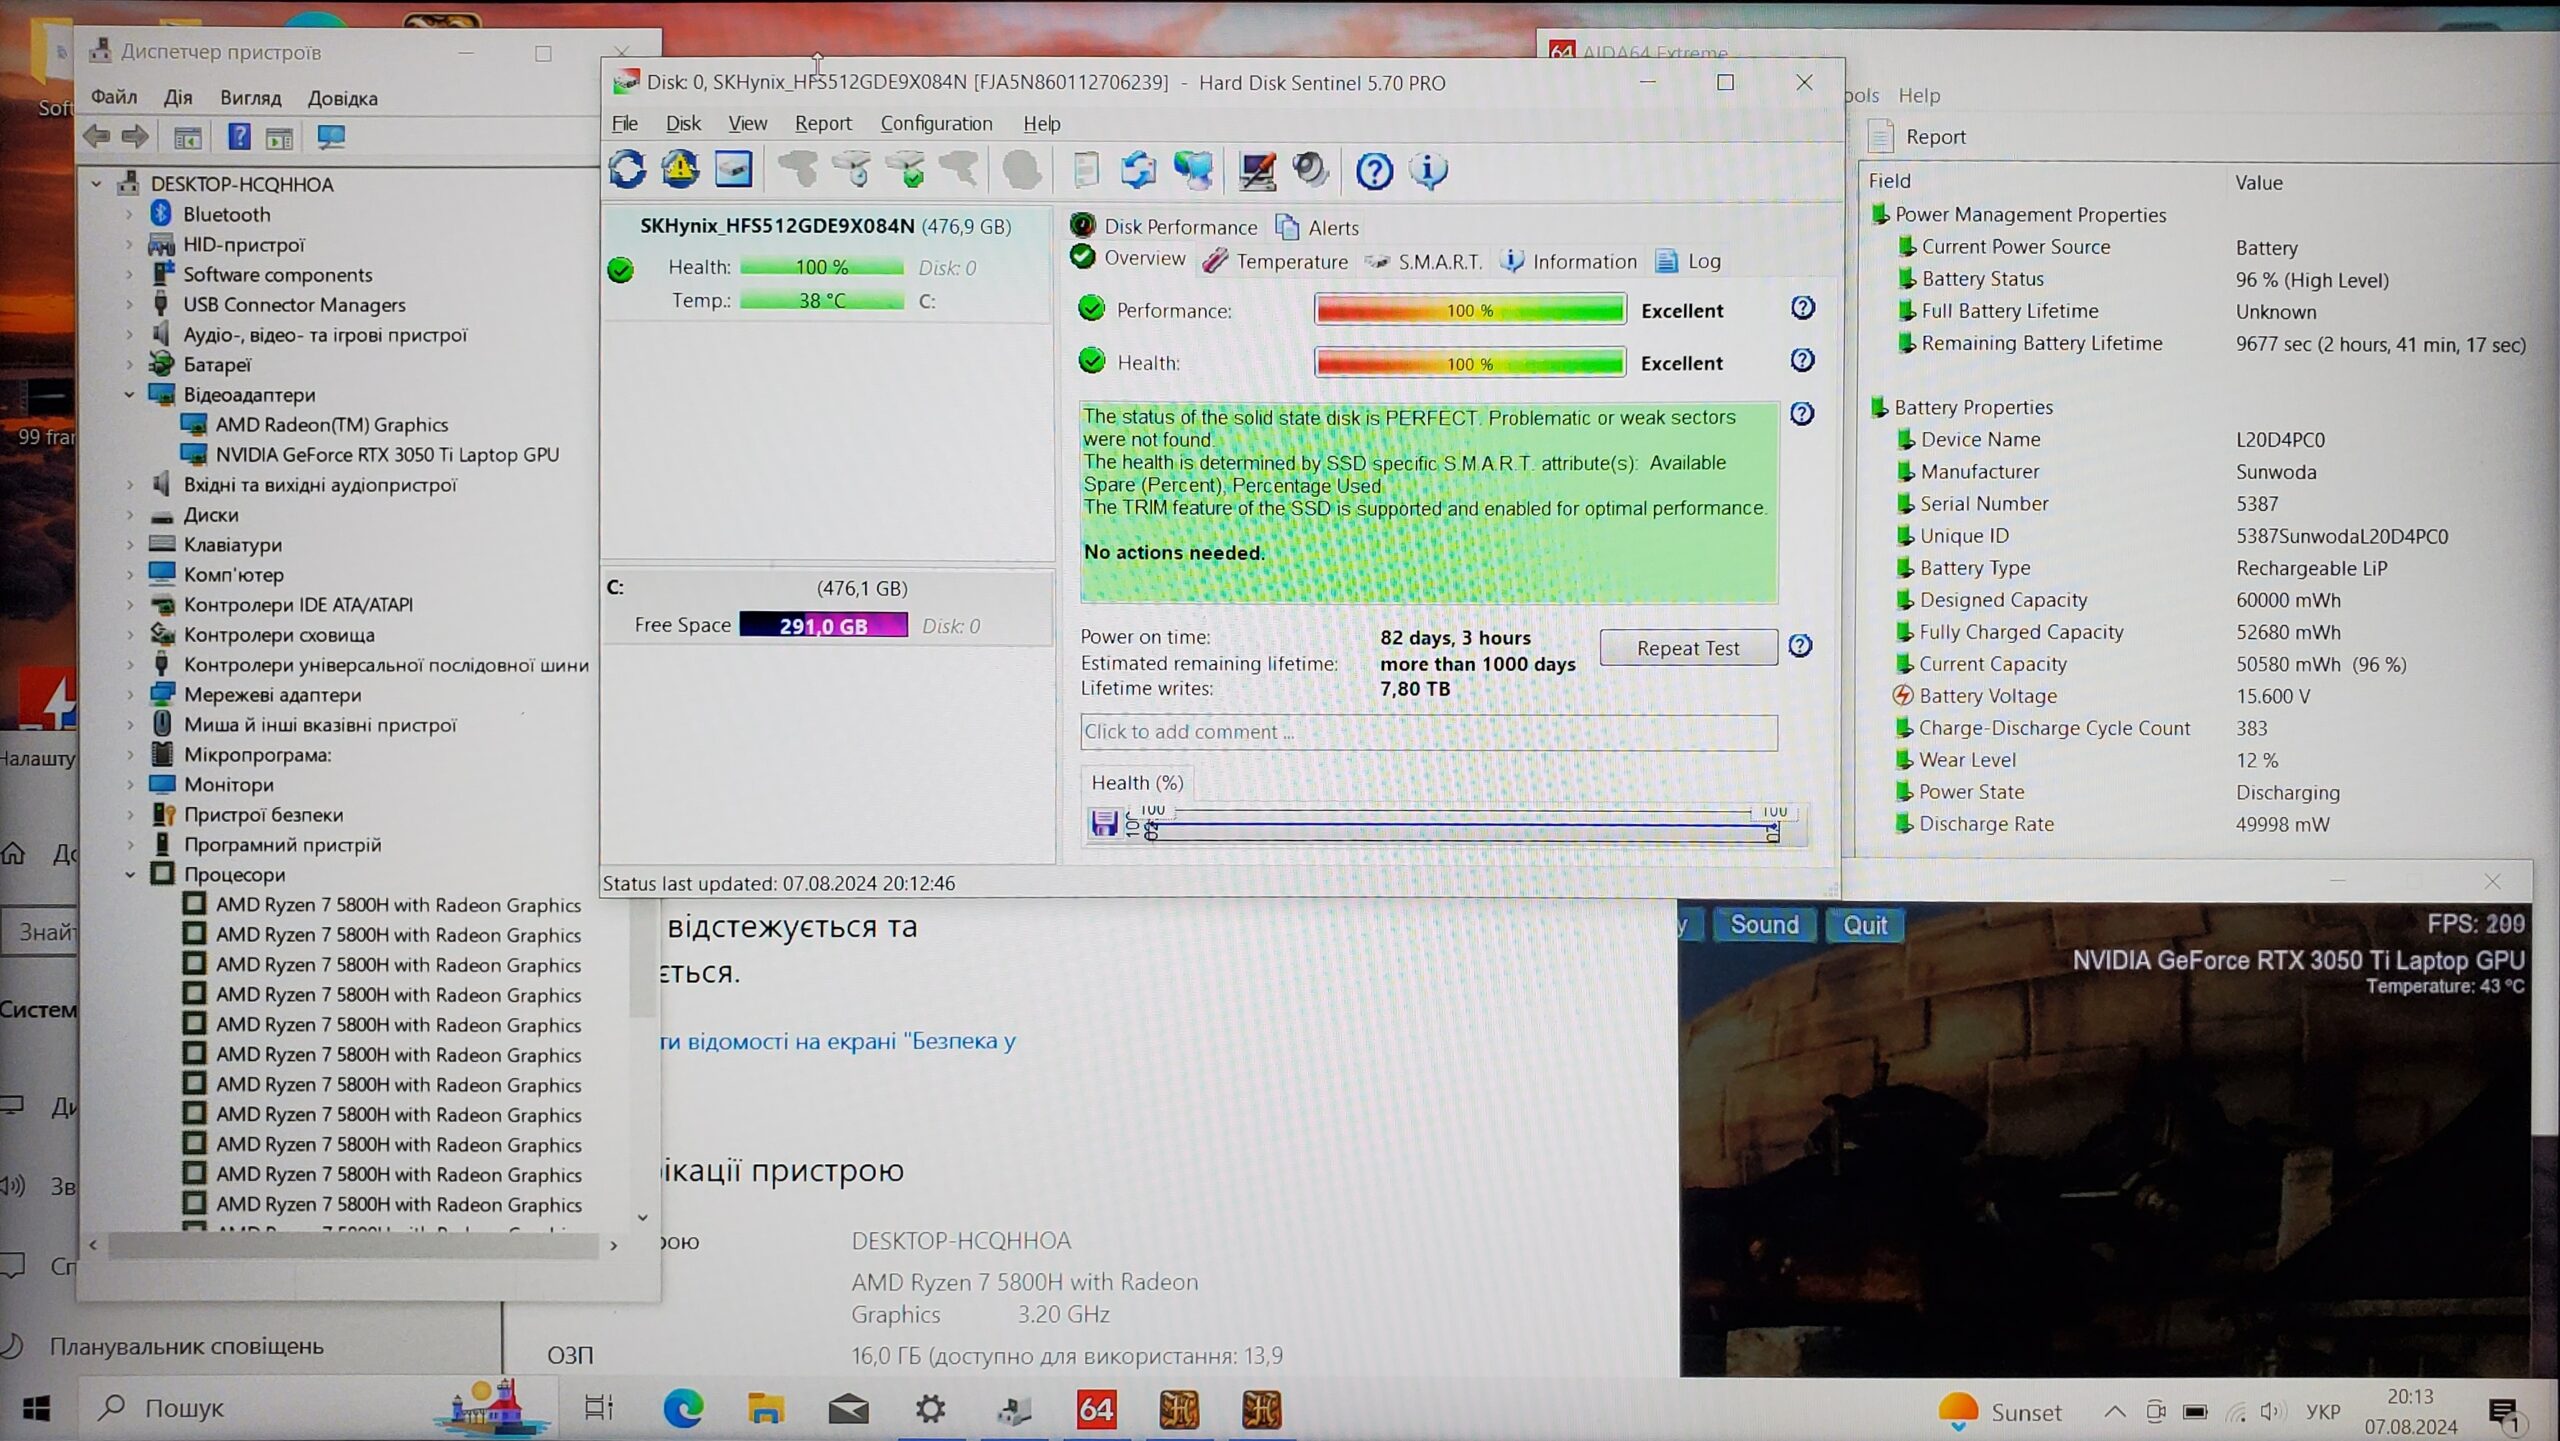The height and width of the screenshot is (1441, 2560).
Task: Click the Refresh icon in Hard Disk Sentinel toolbar
Action: point(628,170)
